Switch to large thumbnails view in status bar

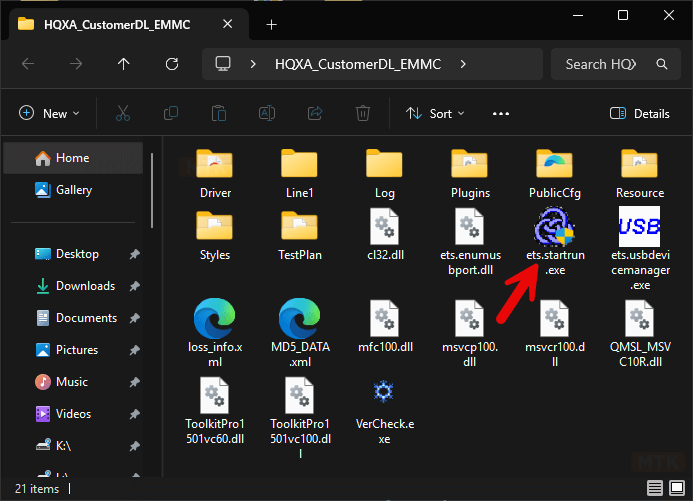click(675, 489)
